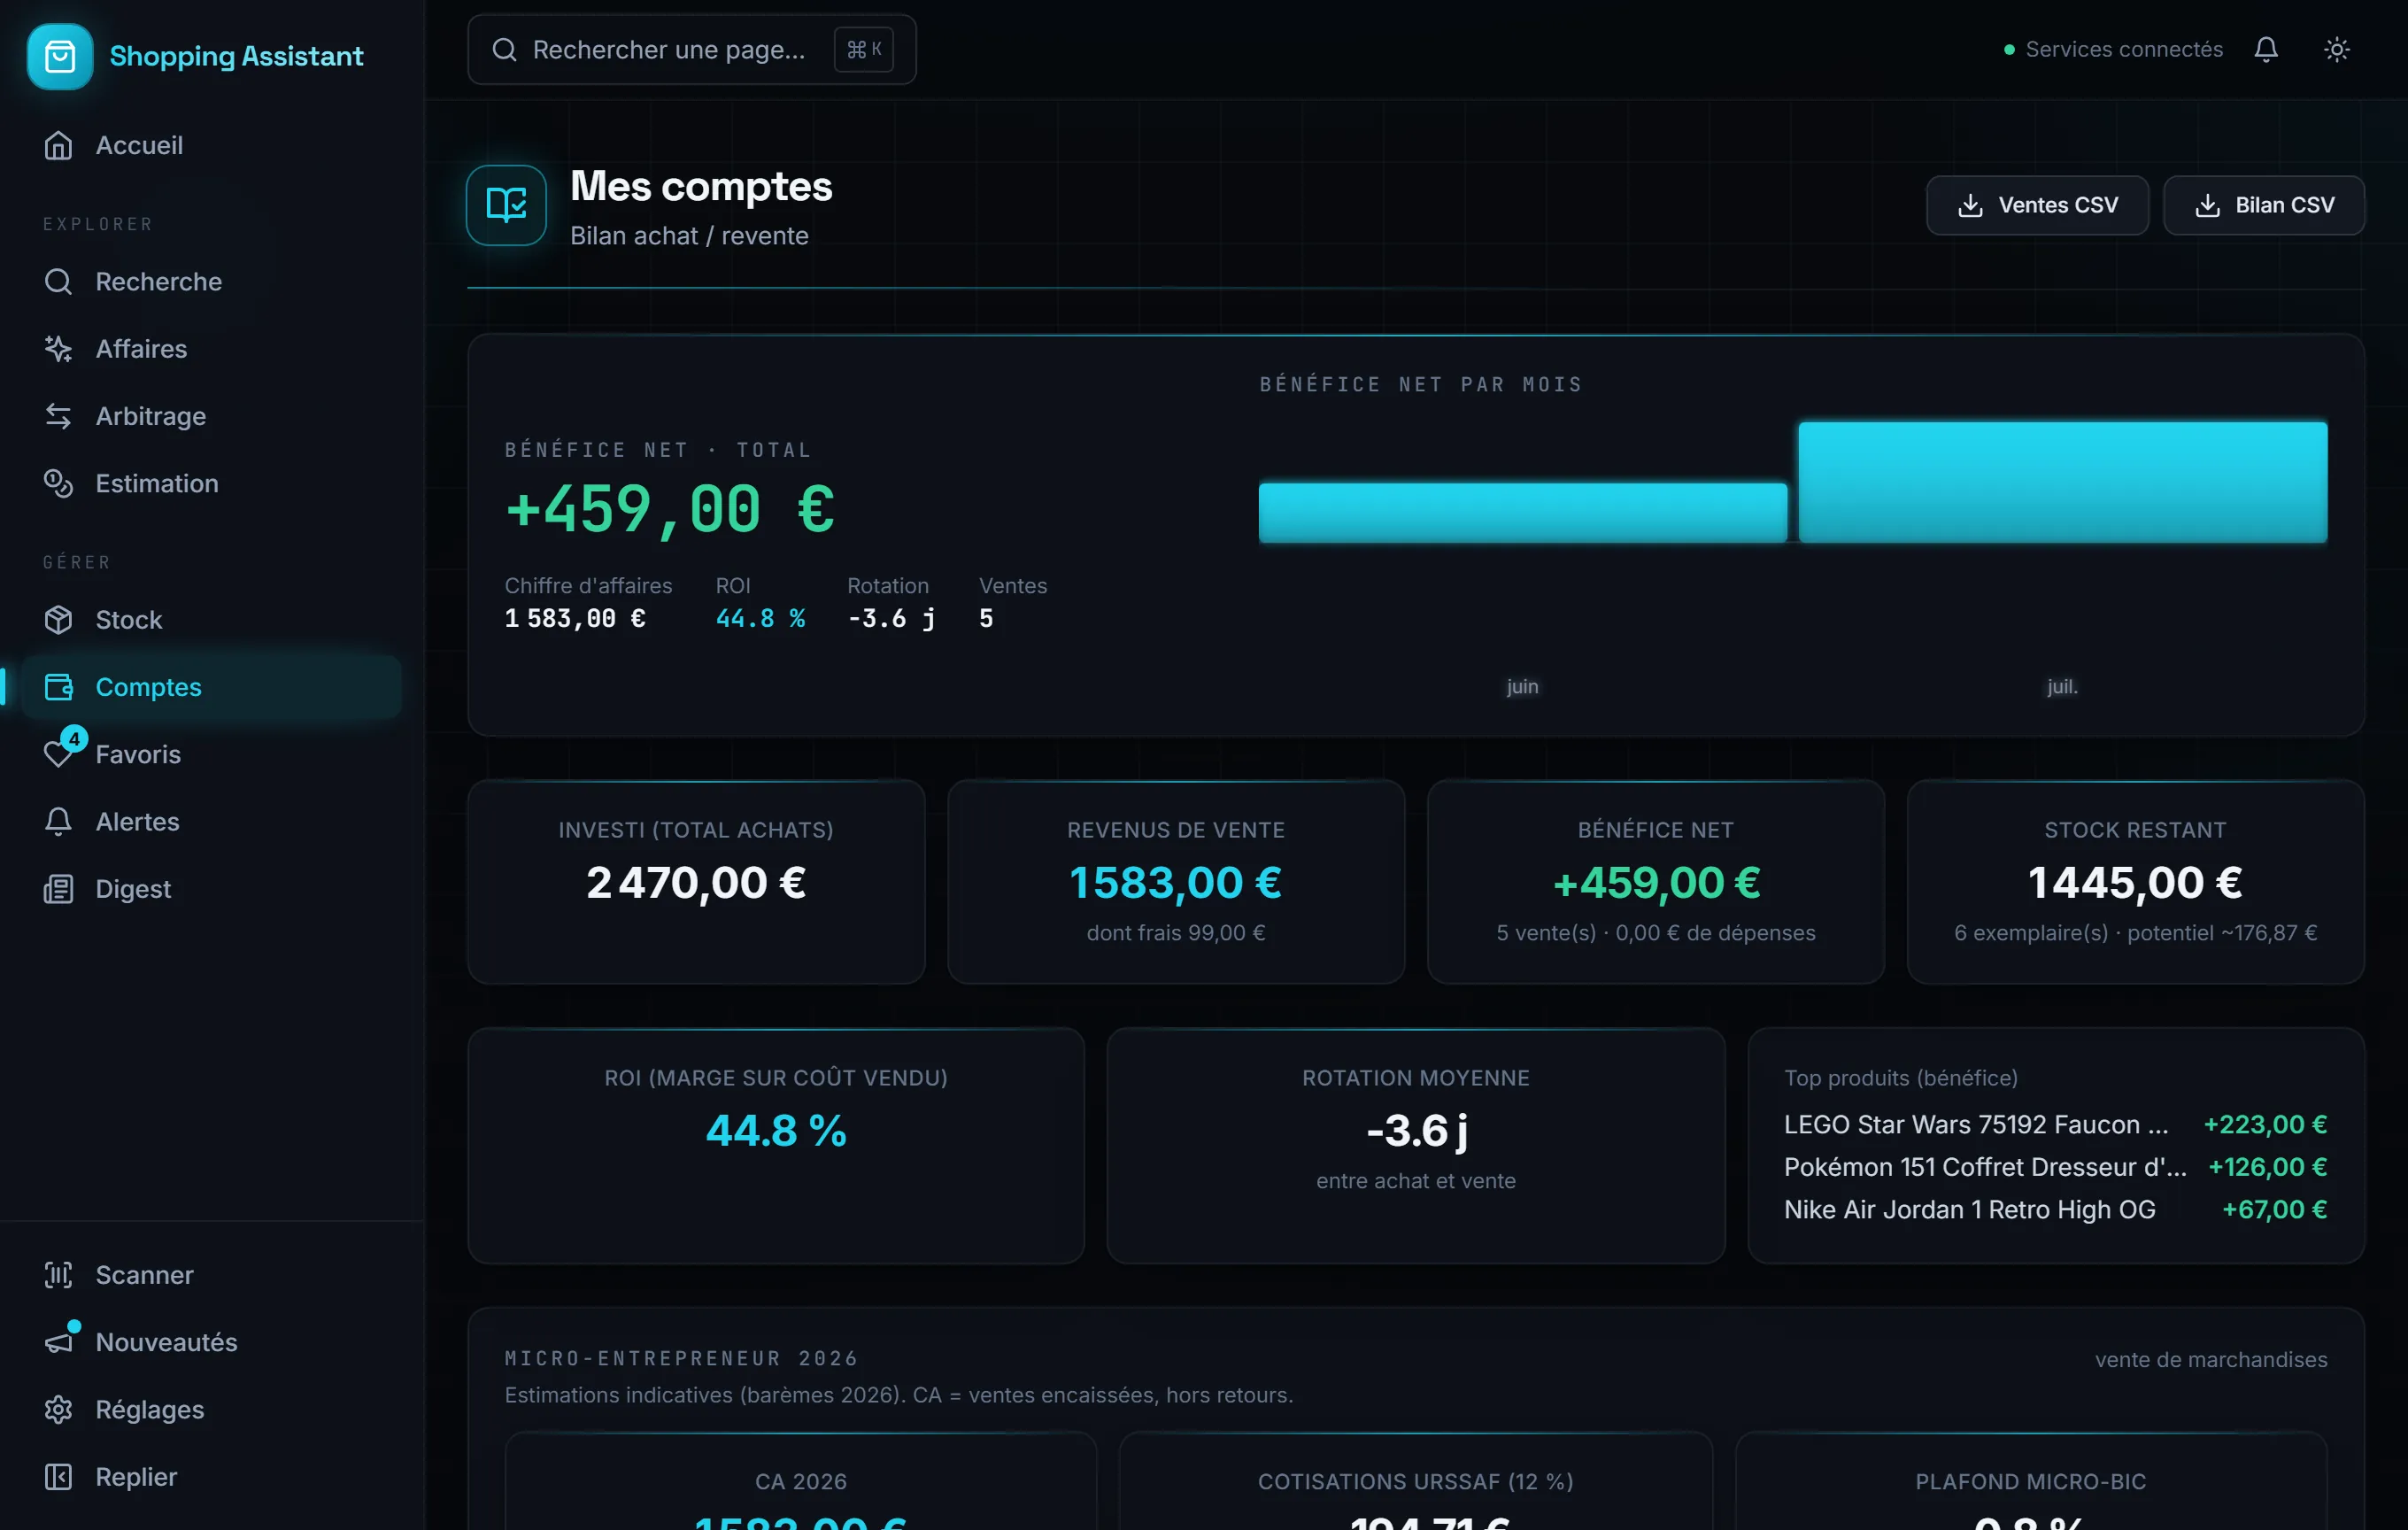2408x1530 pixels.
Task: Click the juin profit bar in chart
Action: tap(1522, 513)
